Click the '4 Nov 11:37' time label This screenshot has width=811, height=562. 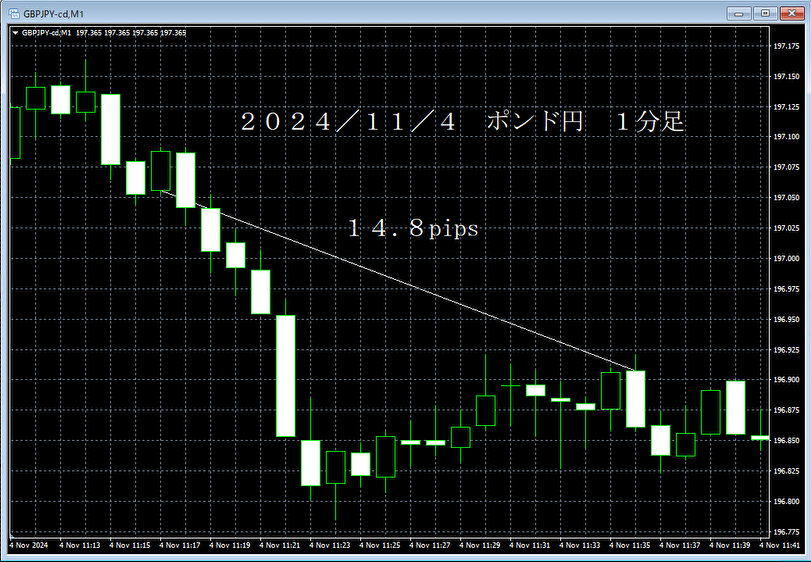pos(680,545)
